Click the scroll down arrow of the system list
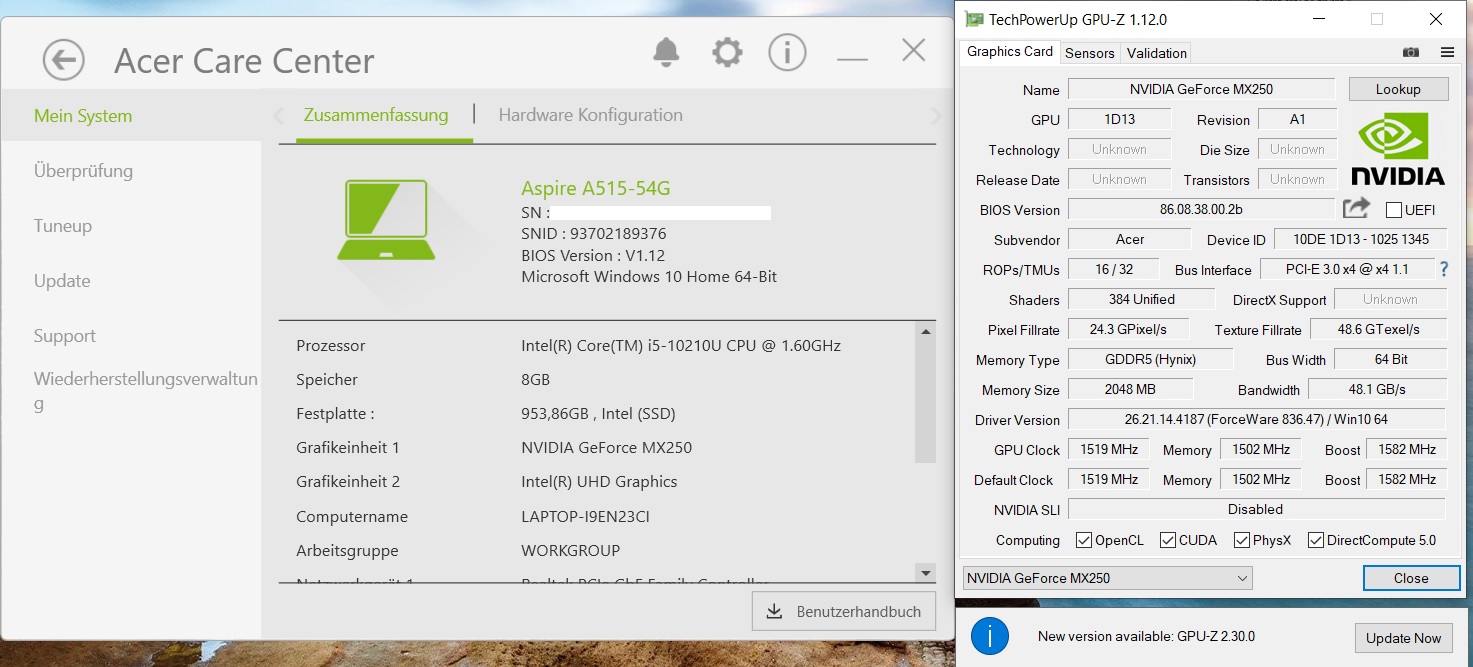 coord(926,573)
